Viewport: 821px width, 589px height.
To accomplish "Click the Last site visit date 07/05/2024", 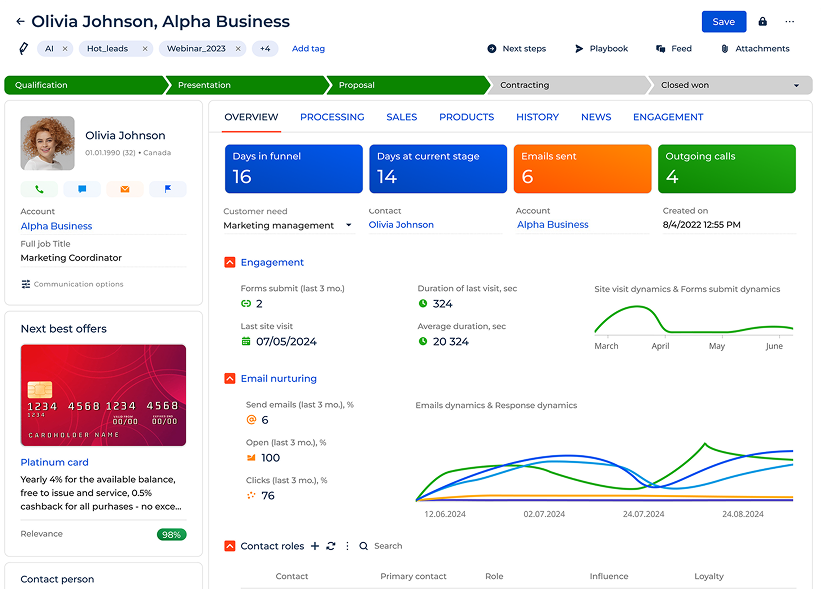I will 286,342.
